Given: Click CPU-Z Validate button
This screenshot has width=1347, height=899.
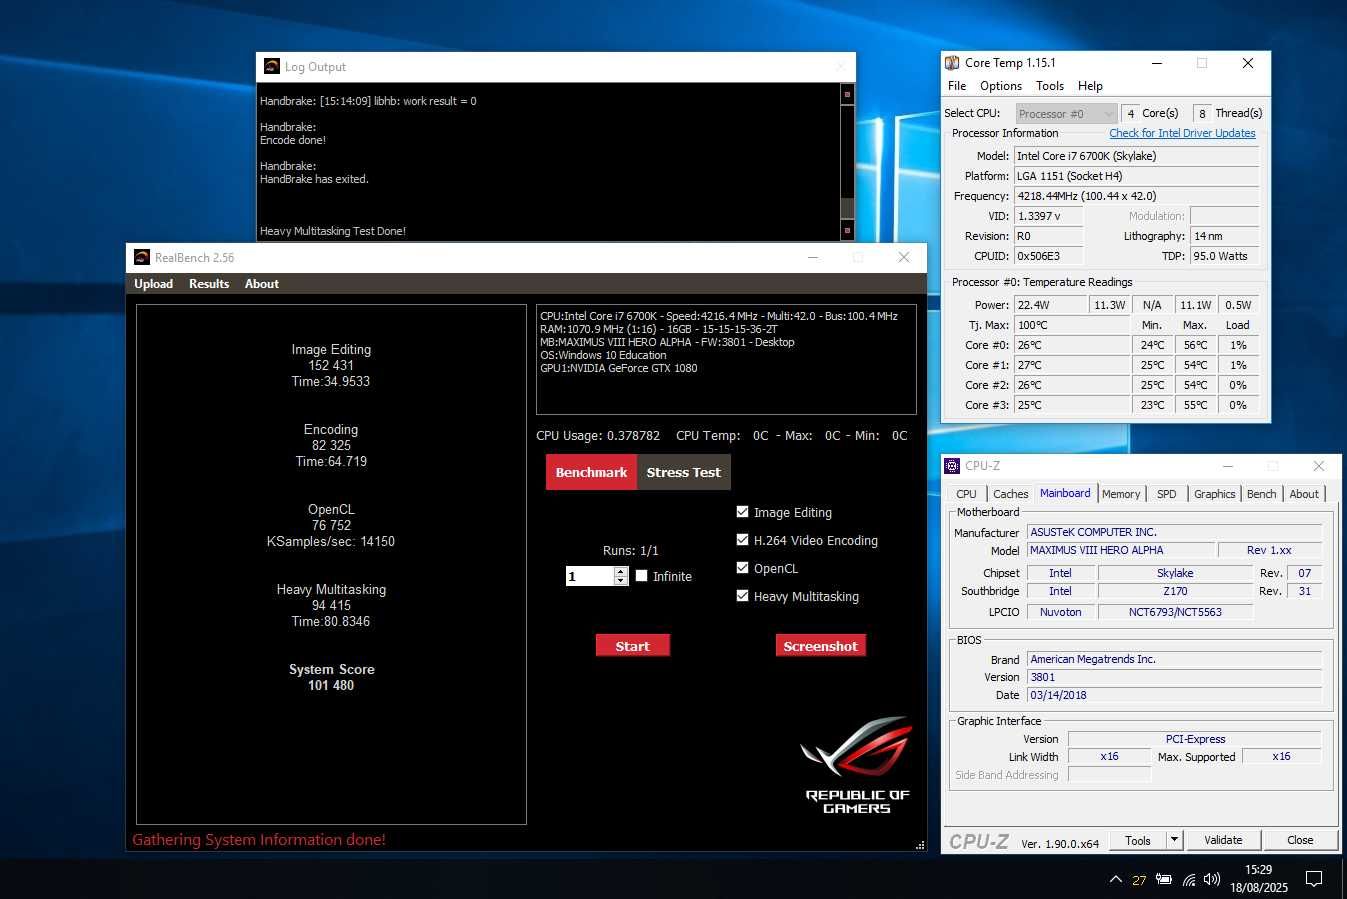Looking at the screenshot, I should 1223,840.
